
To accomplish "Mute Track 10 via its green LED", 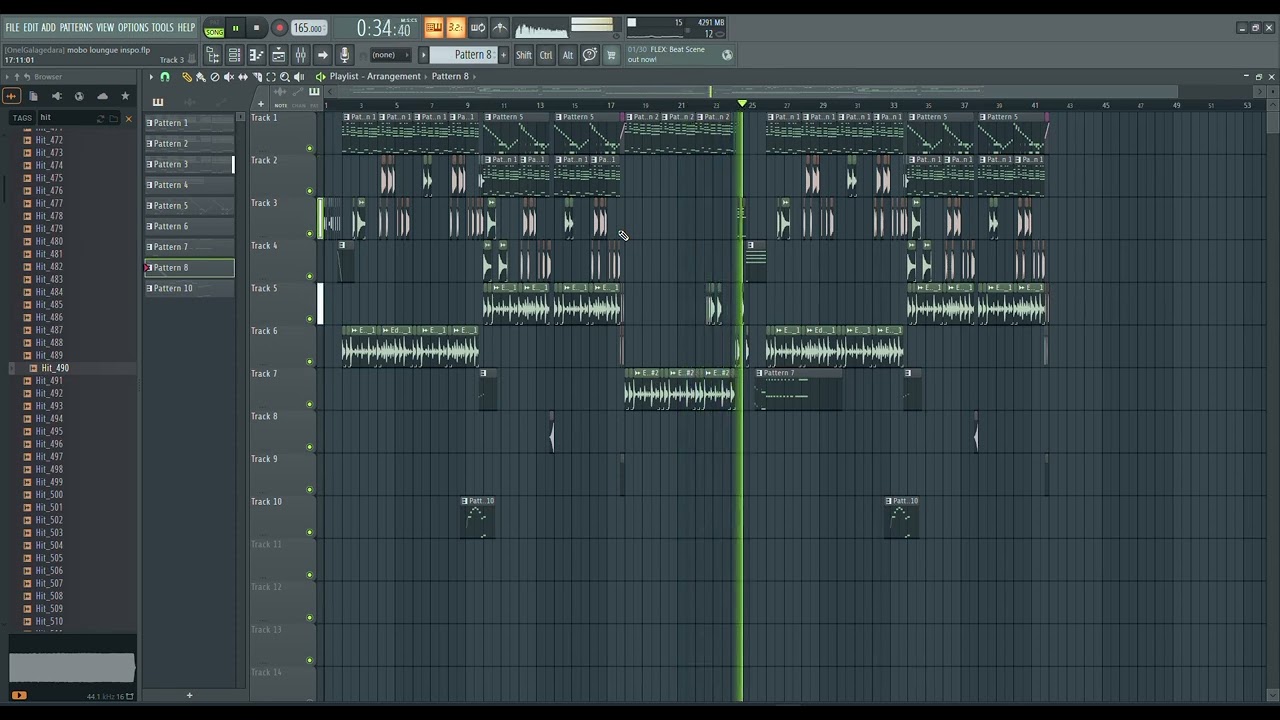I will (309, 532).
